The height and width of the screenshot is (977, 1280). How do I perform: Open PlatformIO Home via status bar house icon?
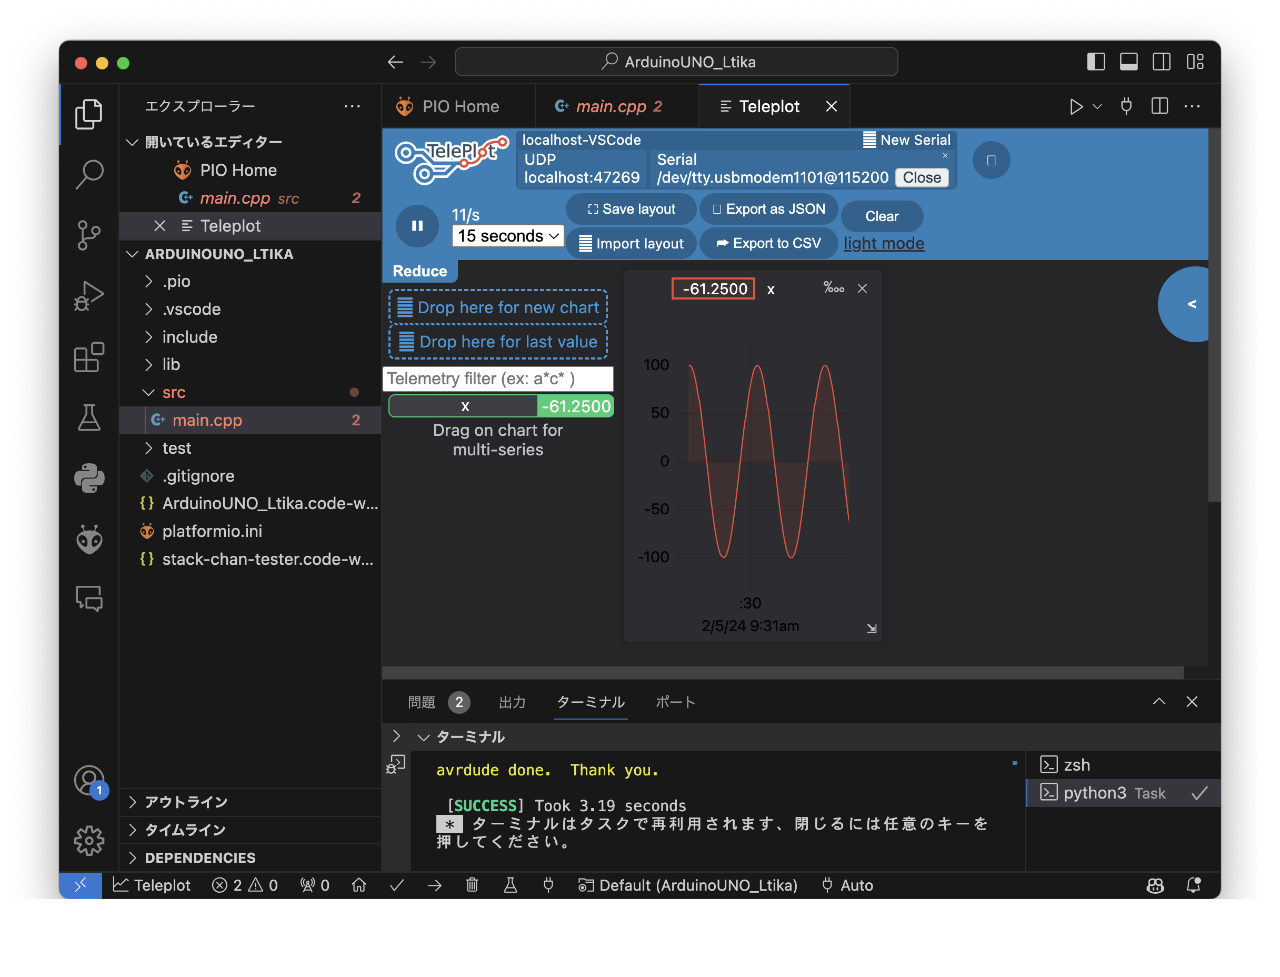(359, 885)
